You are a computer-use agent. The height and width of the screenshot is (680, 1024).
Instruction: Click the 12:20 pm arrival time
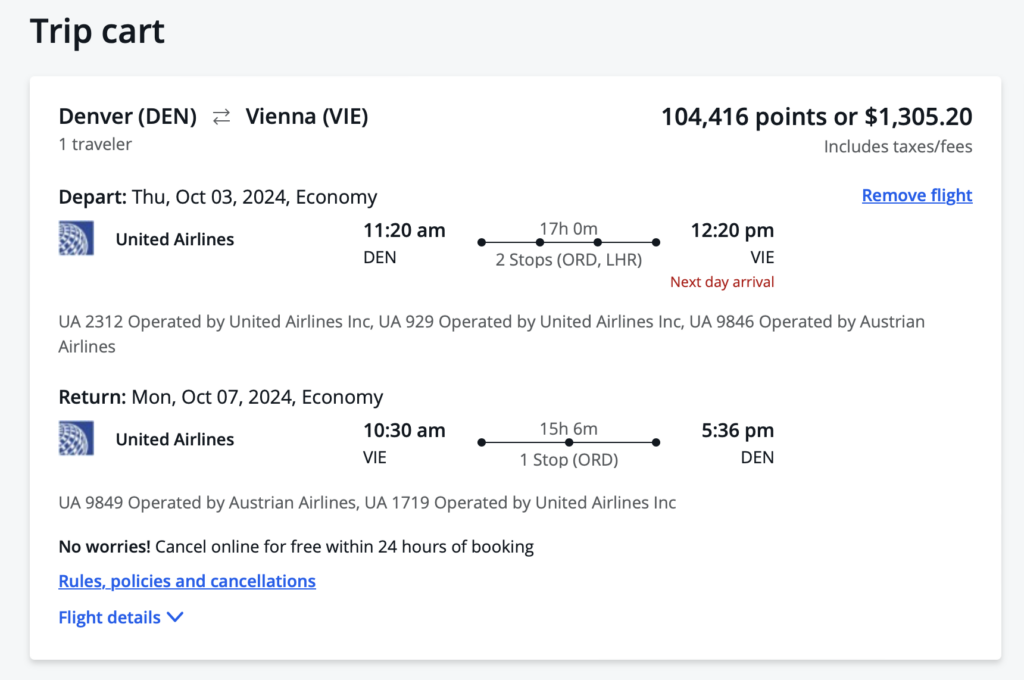(x=732, y=231)
